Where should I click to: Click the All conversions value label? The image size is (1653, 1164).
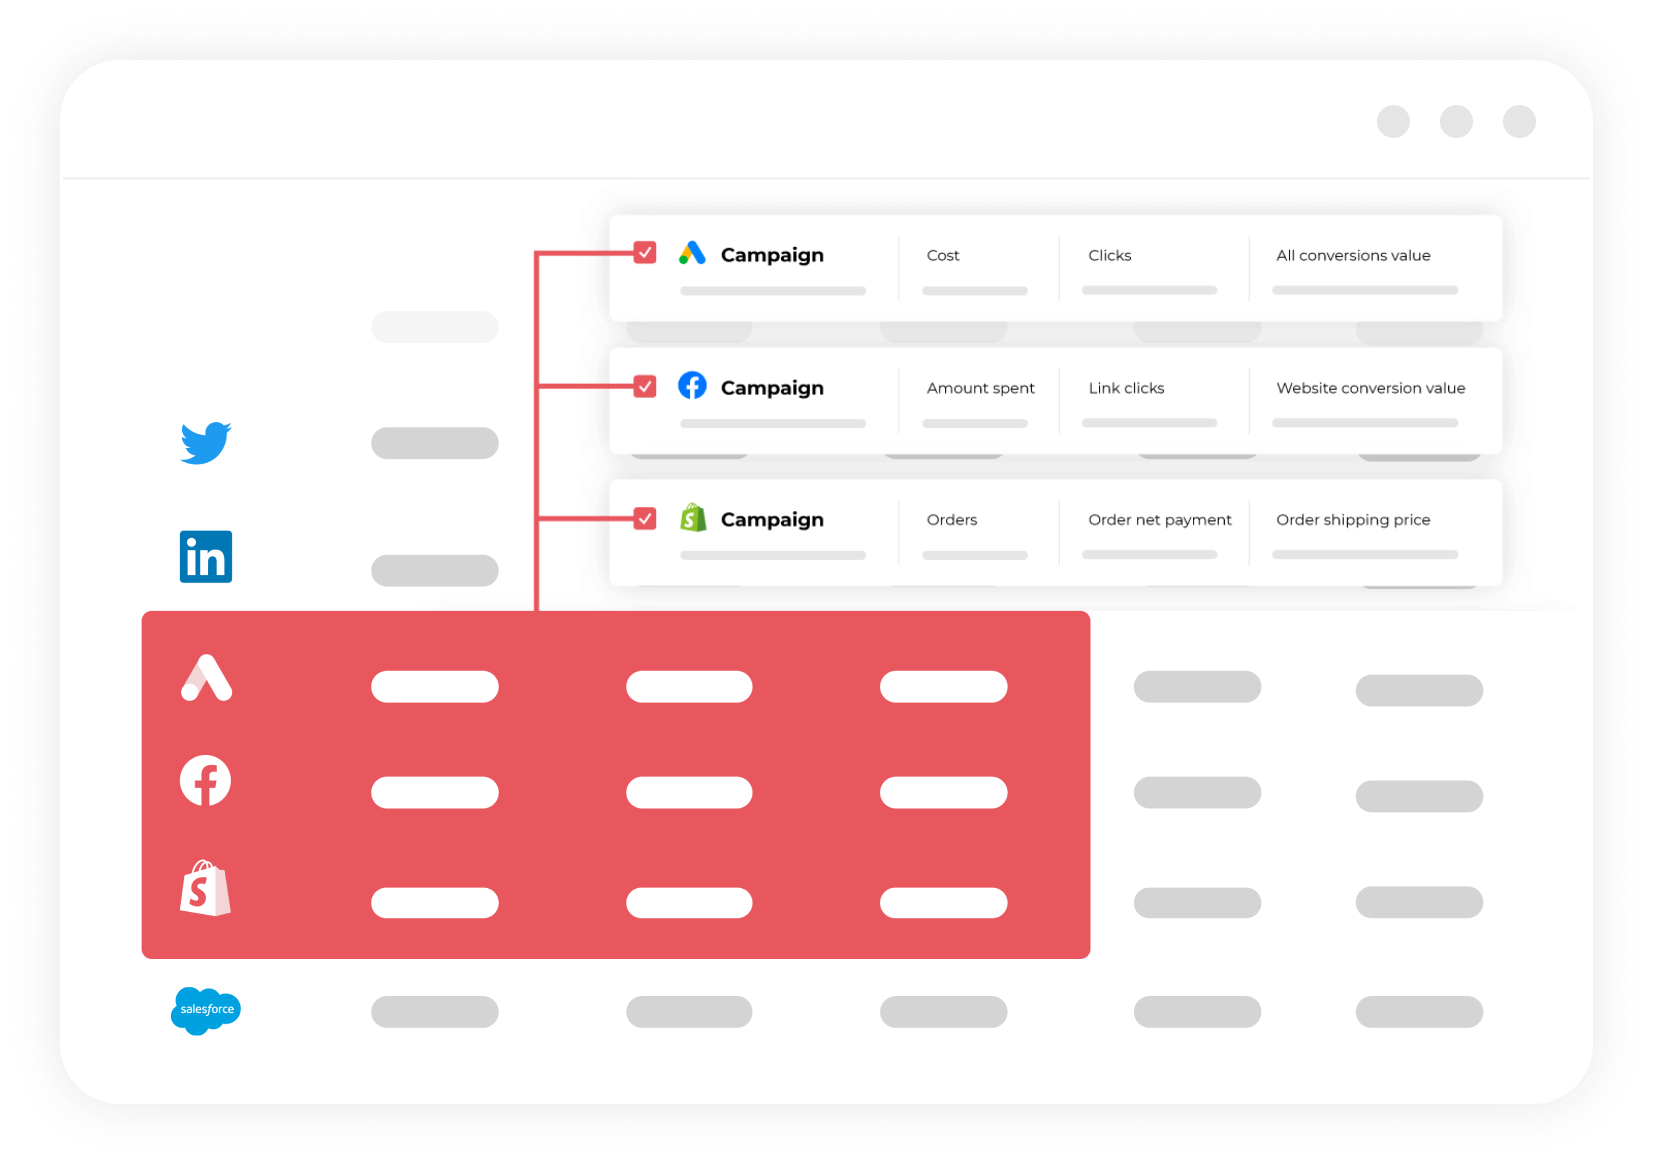[x=1353, y=256]
